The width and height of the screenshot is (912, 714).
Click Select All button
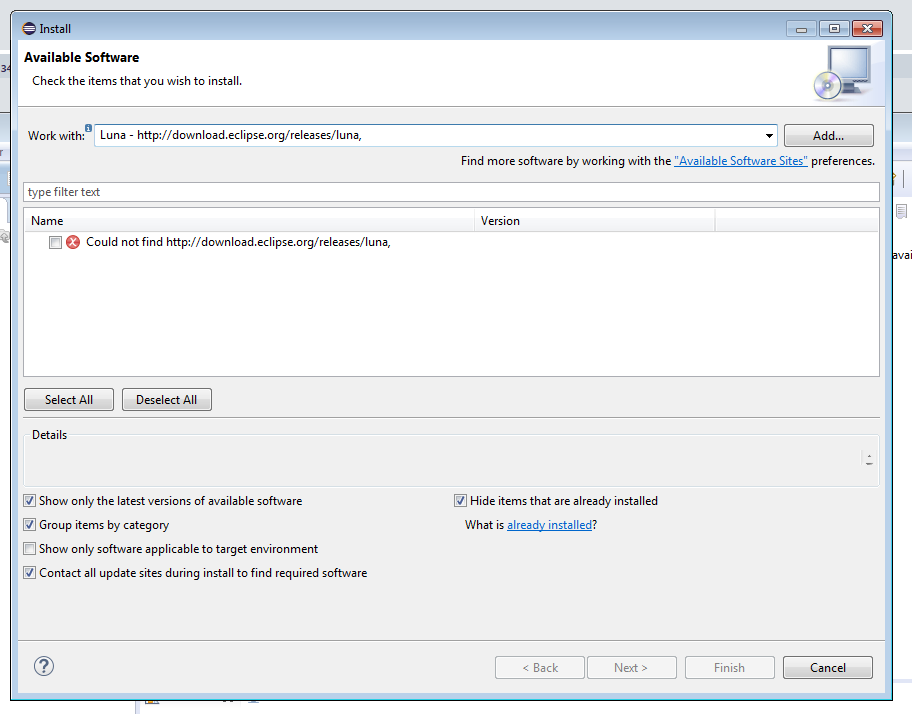[x=69, y=399]
